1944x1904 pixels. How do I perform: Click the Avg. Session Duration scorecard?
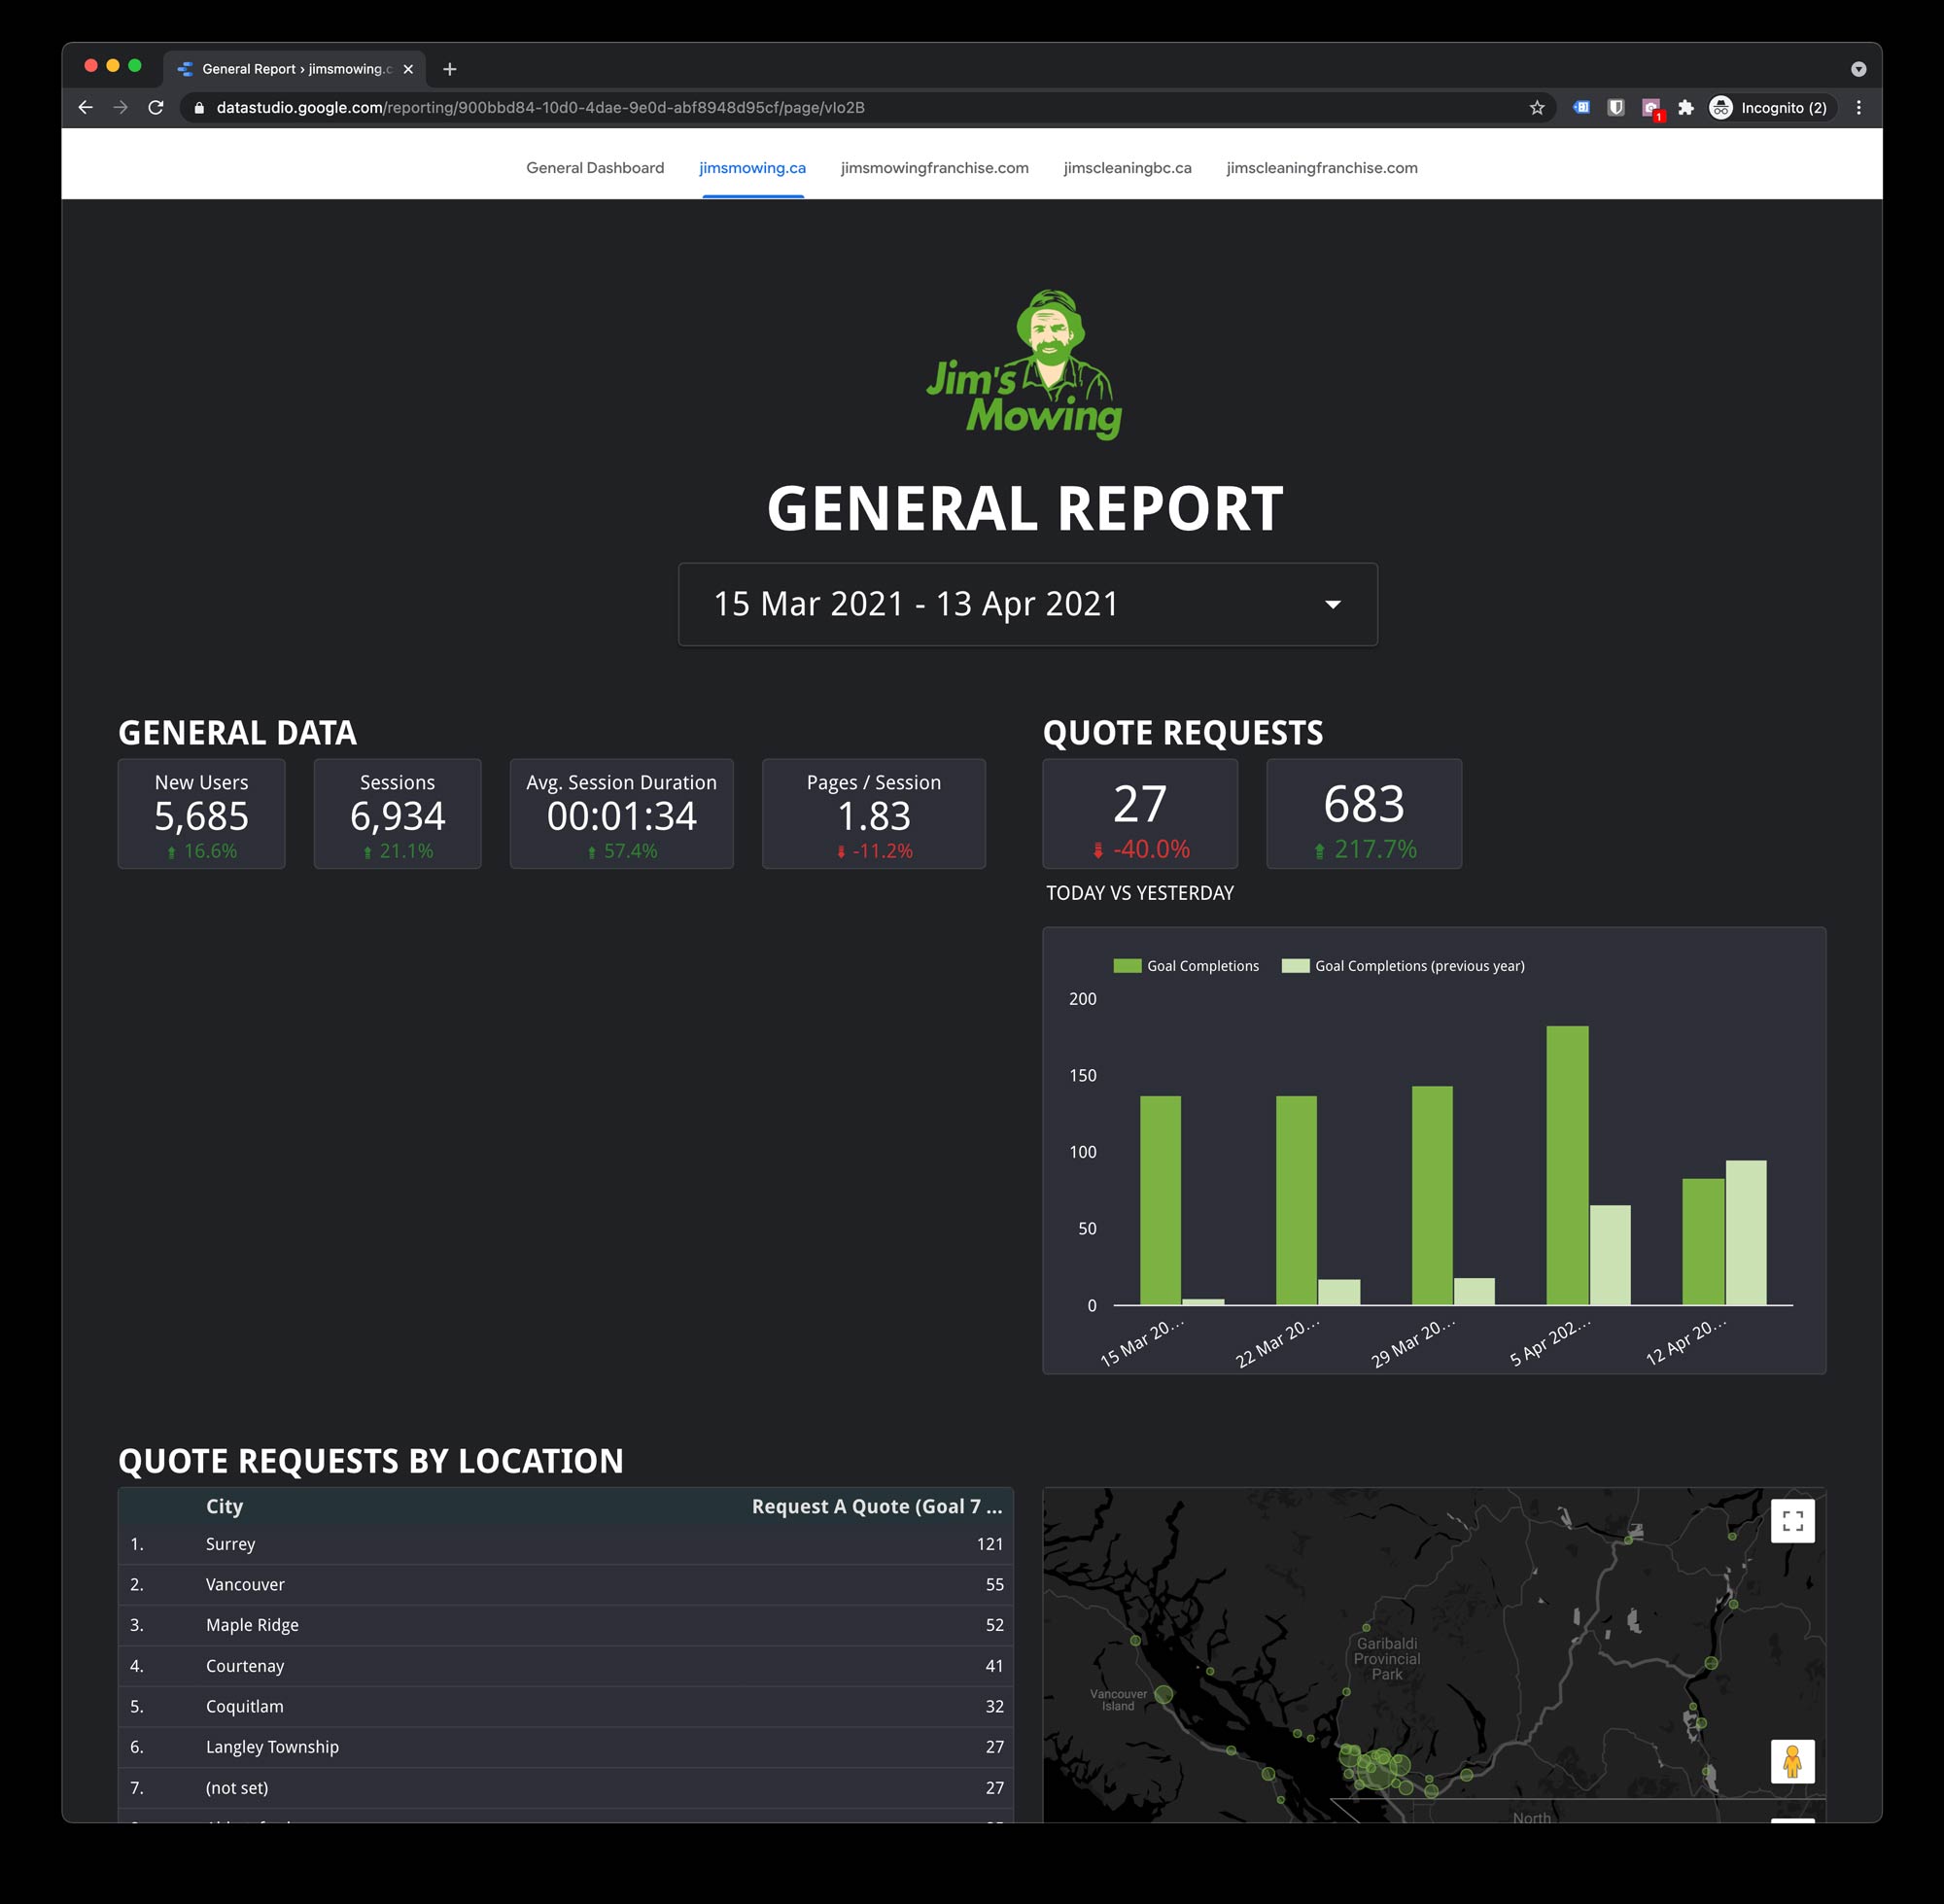click(621, 814)
